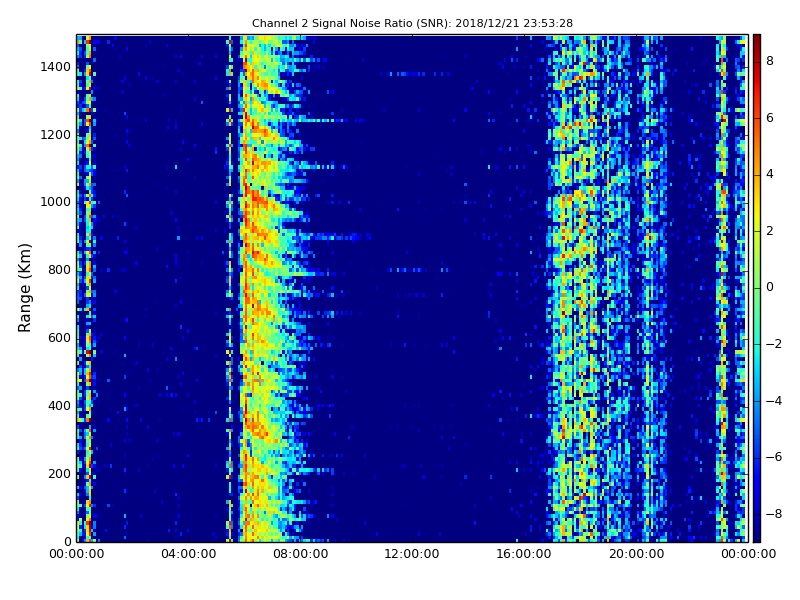Click the 800 range tick label
800x600 pixels.
[x=59, y=270]
